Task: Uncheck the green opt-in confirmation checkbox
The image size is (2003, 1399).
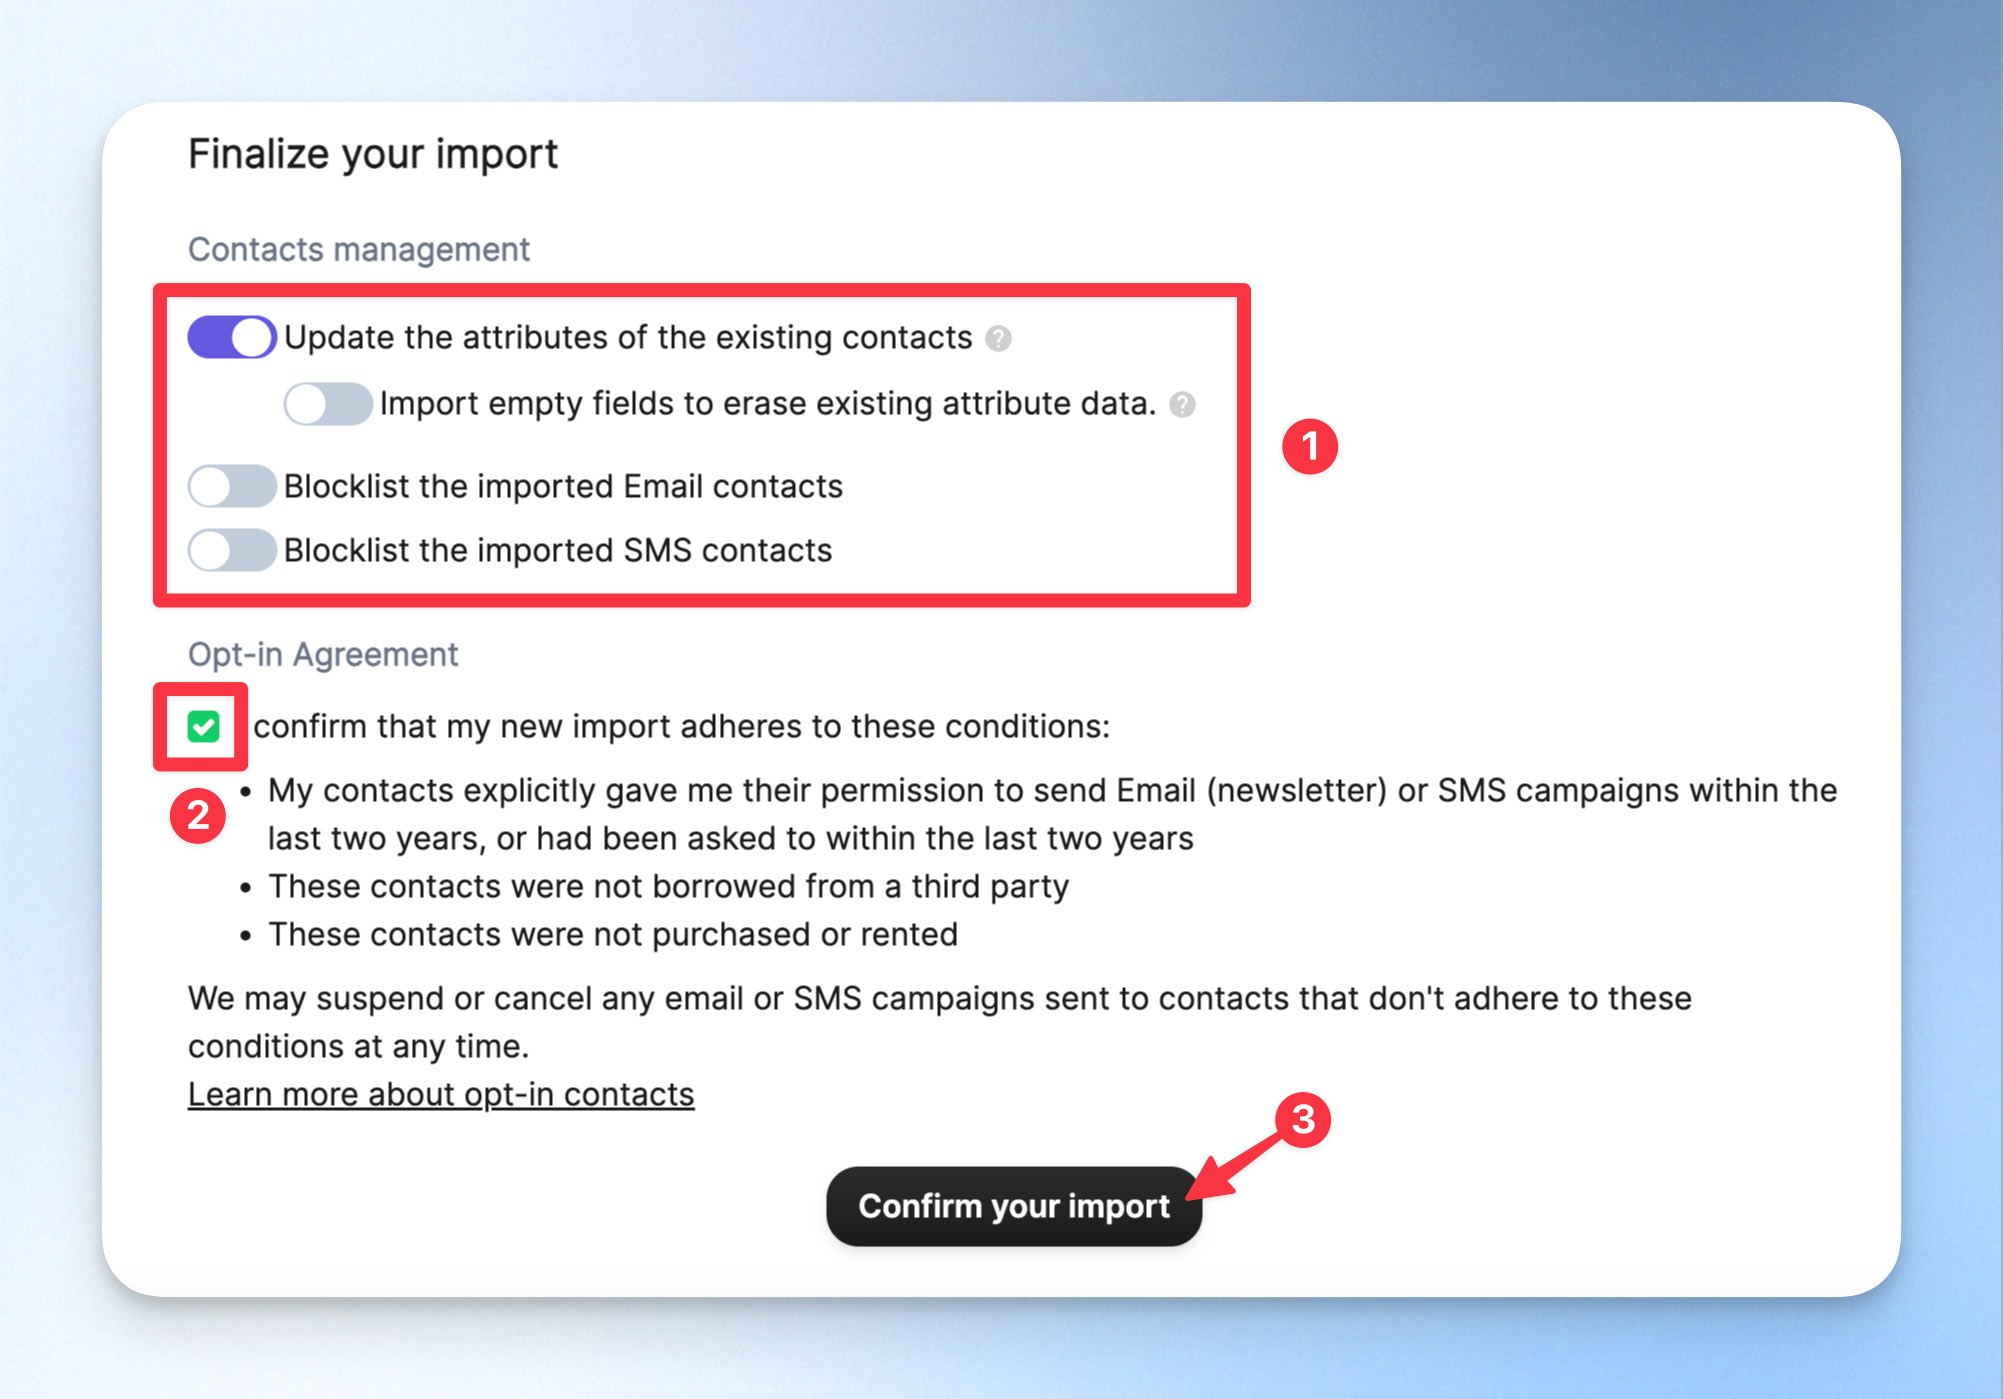Action: pos(204,726)
